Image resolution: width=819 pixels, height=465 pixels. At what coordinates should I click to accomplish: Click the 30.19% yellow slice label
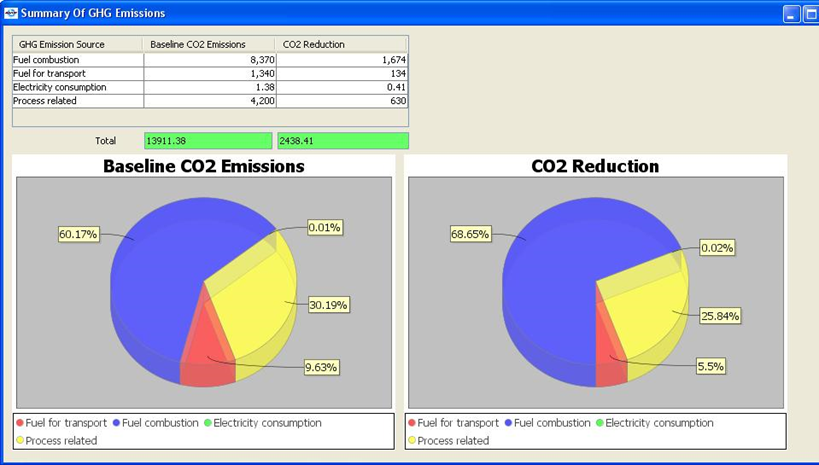point(329,304)
